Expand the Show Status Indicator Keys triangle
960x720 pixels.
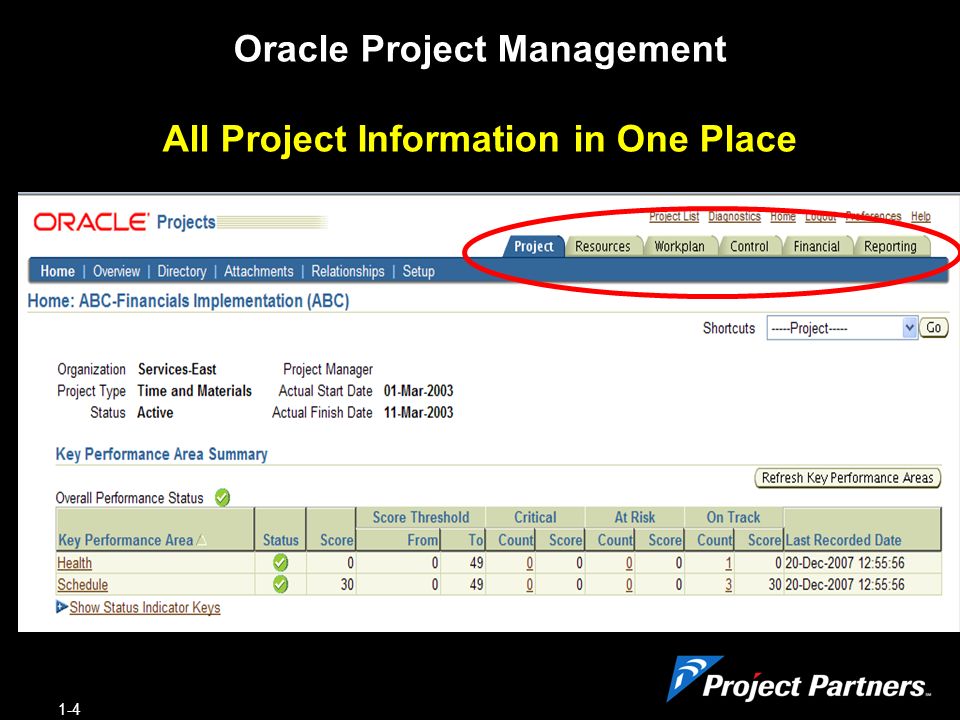61,607
